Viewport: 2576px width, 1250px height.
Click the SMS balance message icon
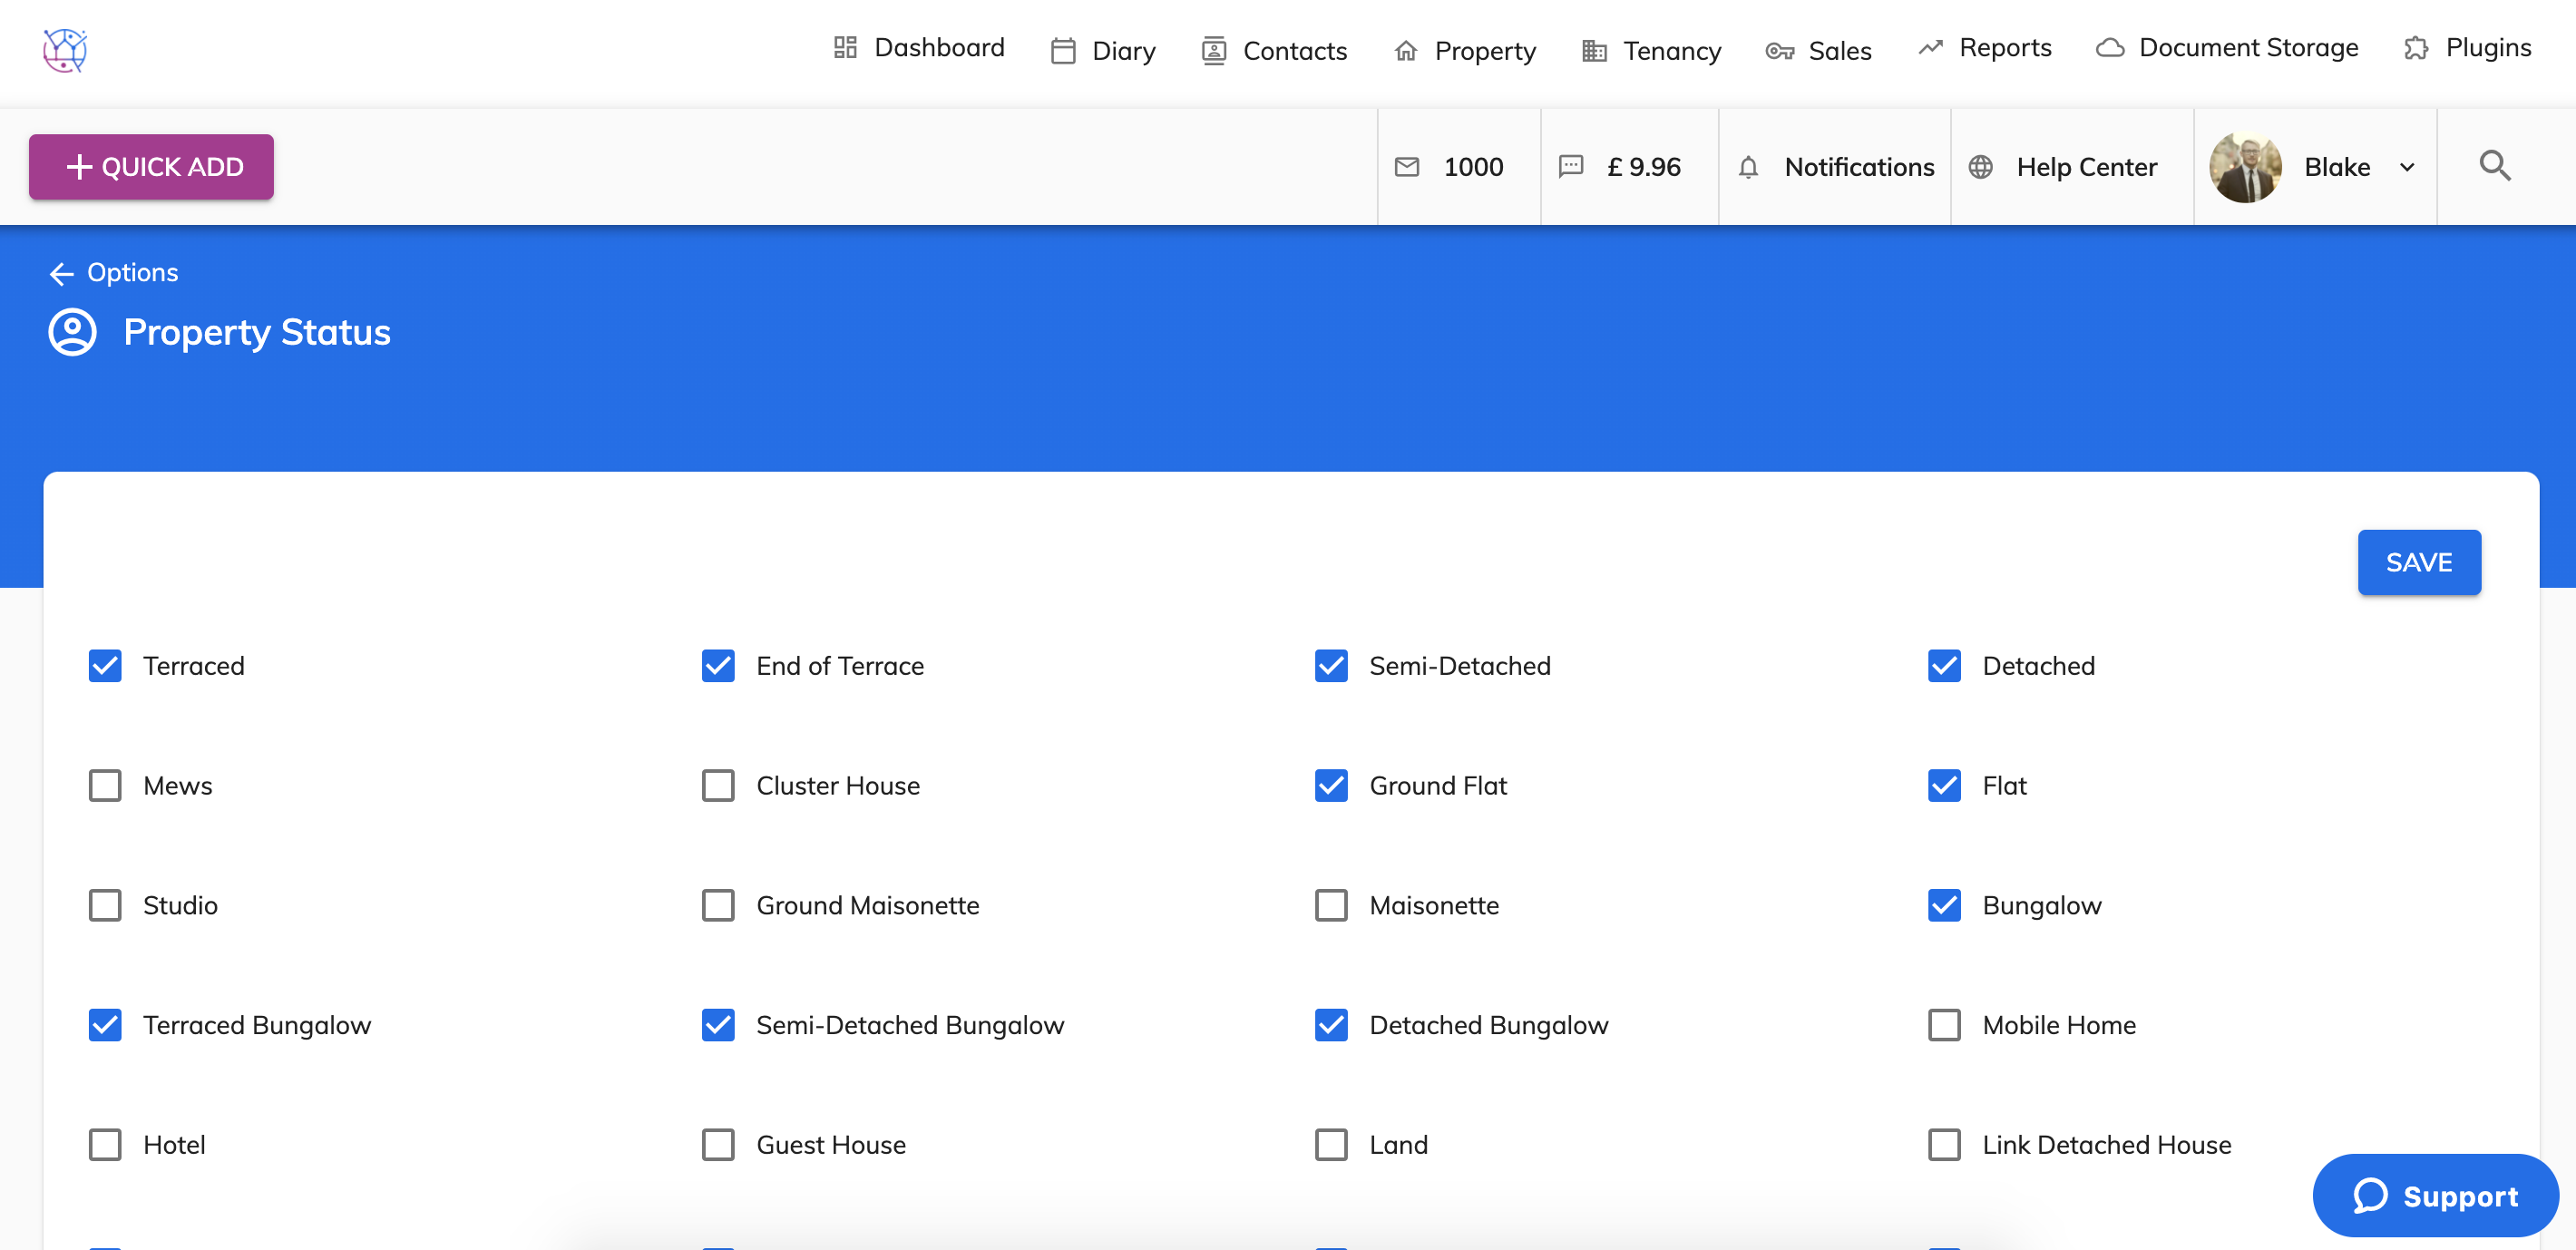coord(1570,167)
